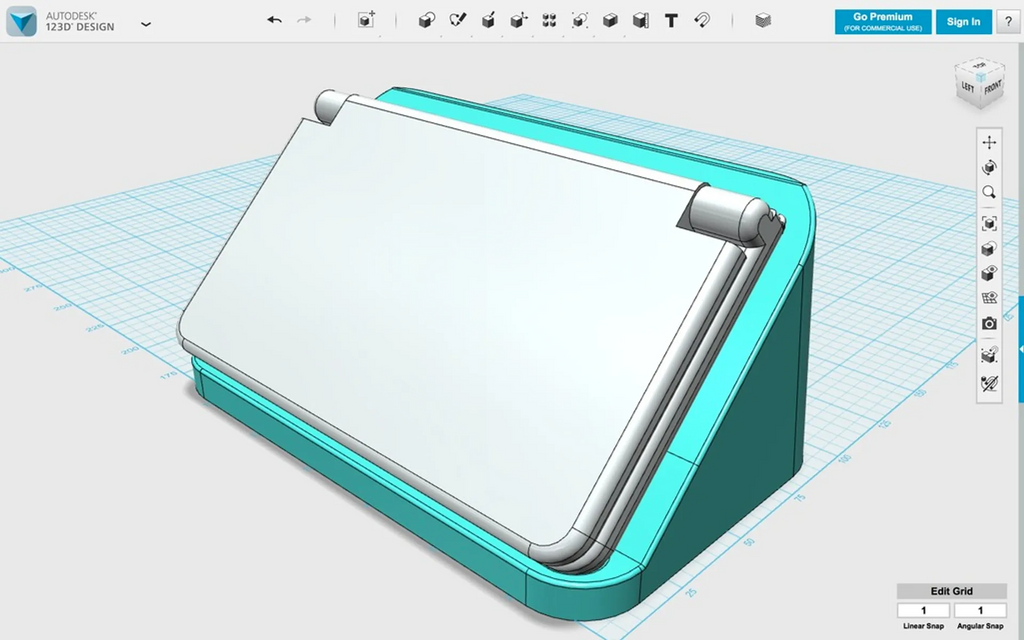The height and width of the screenshot is (640, 1024).
Task: Open the Help question mark button
Action: click(1008, 22)
